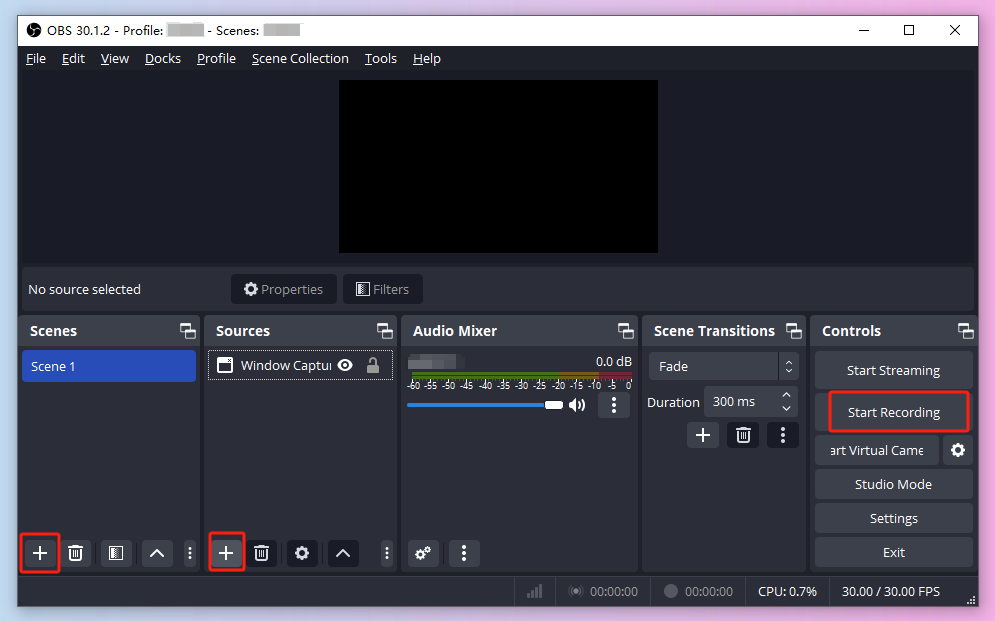This screenshot has height=621, width=995.
Task: Open scene filters icon in Scenes panel
Action: pyautogui.click(x=115, y=553)
